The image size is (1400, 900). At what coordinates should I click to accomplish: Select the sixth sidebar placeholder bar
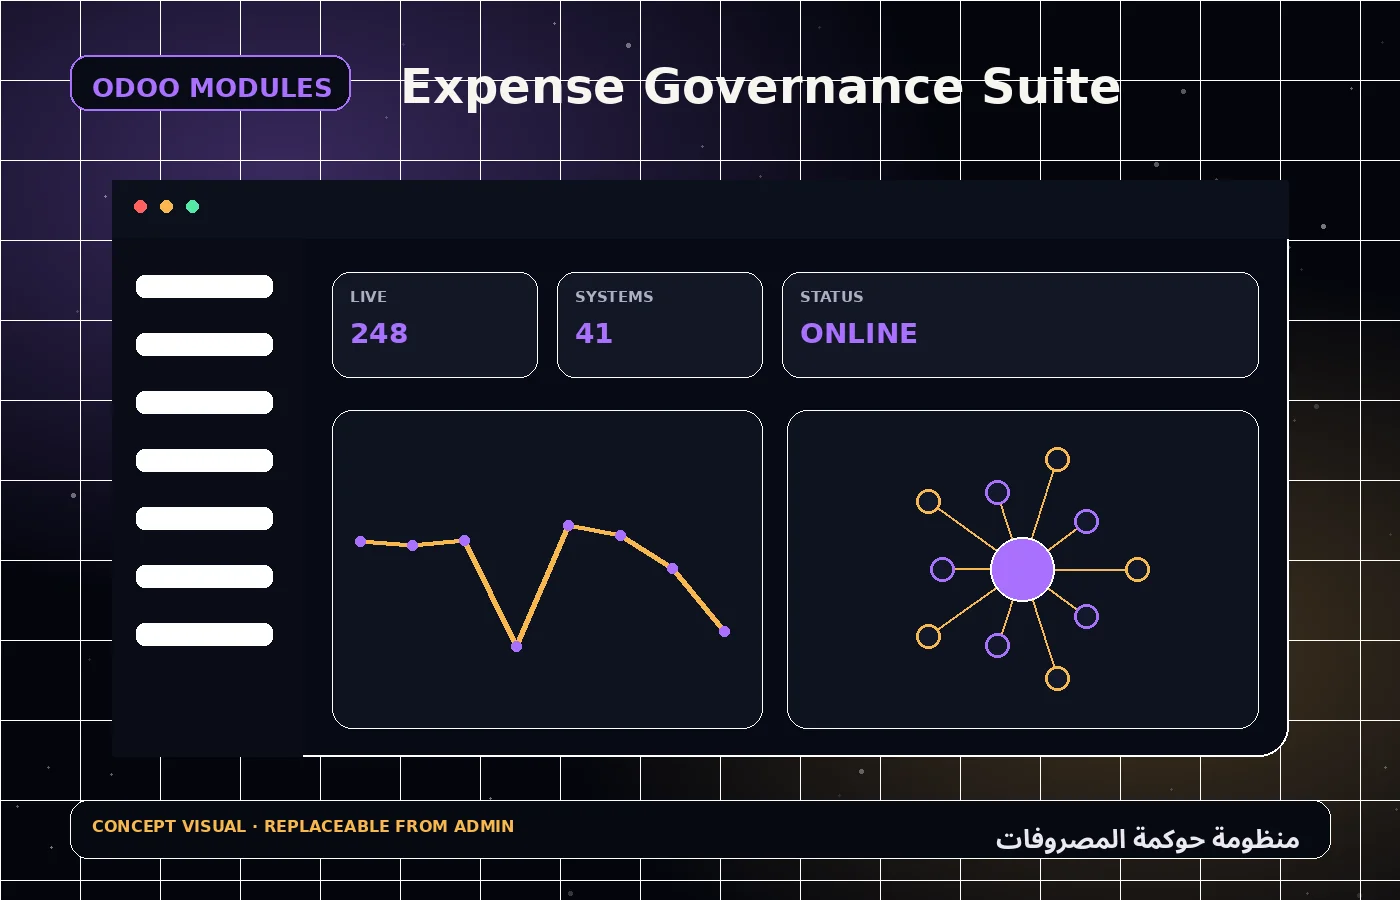click(x=204, y=577)
